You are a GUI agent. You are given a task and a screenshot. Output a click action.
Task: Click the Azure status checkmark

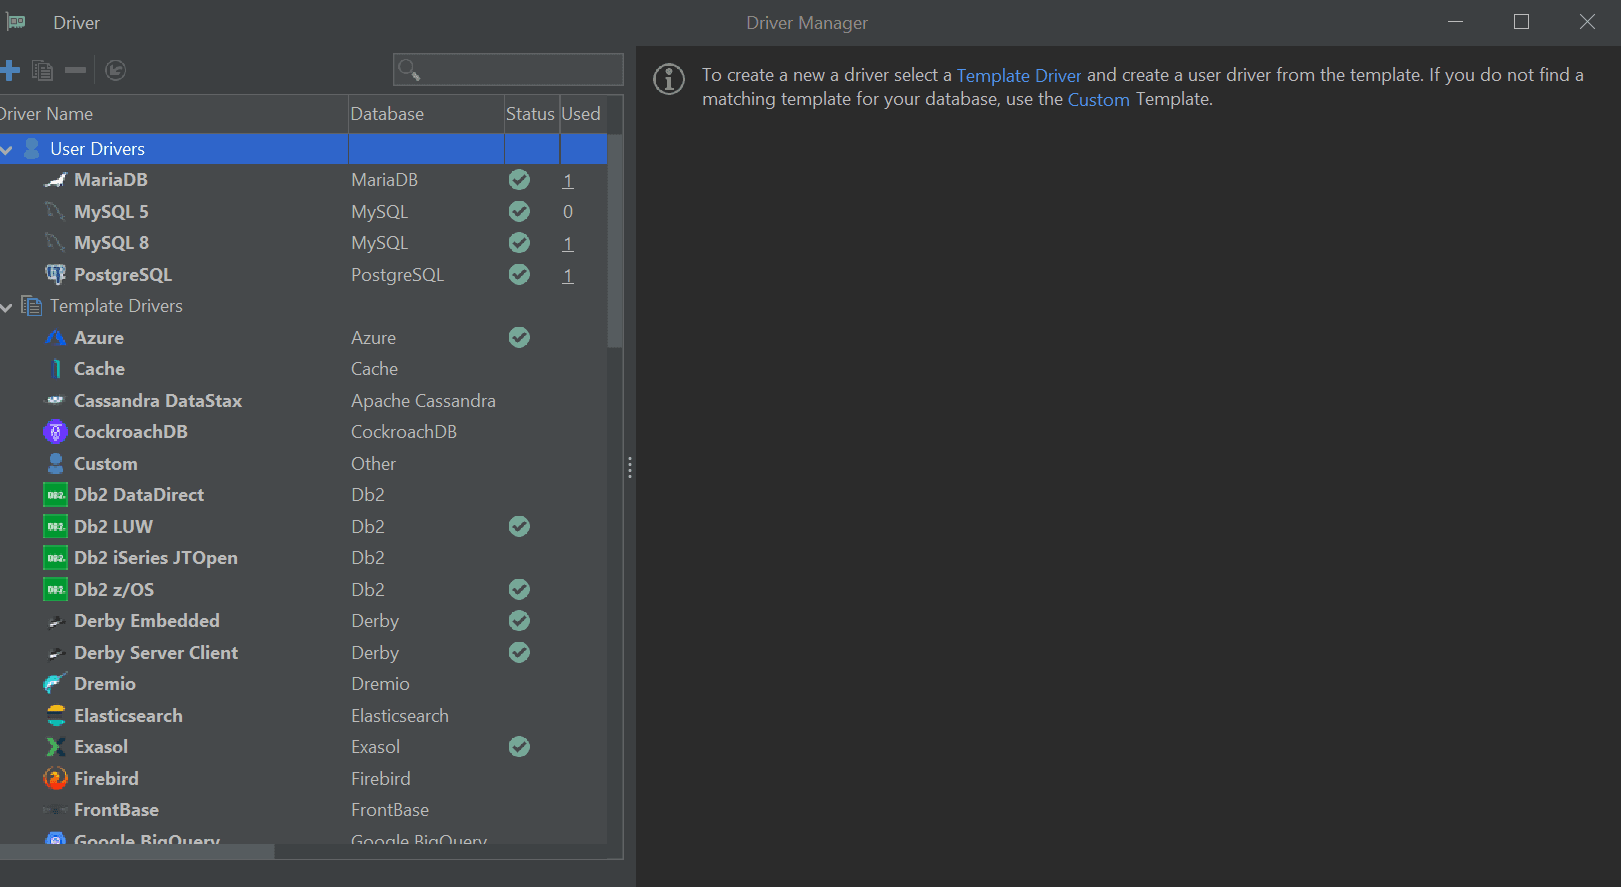point(519,338)
